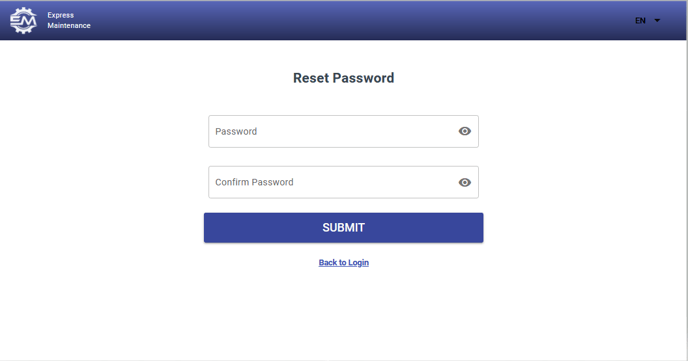Screen dimensions: 688x361
Task: Select the EN language label in the header
Action: [x=640, y=21]
